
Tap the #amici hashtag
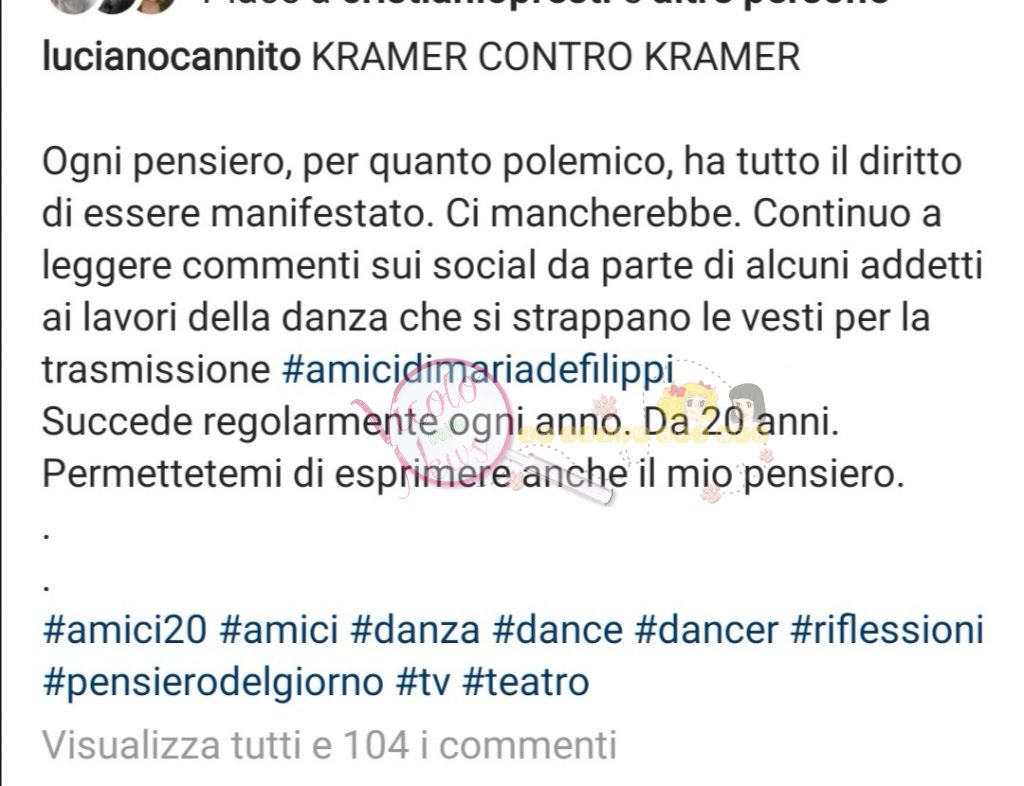(x=279, y=631)
